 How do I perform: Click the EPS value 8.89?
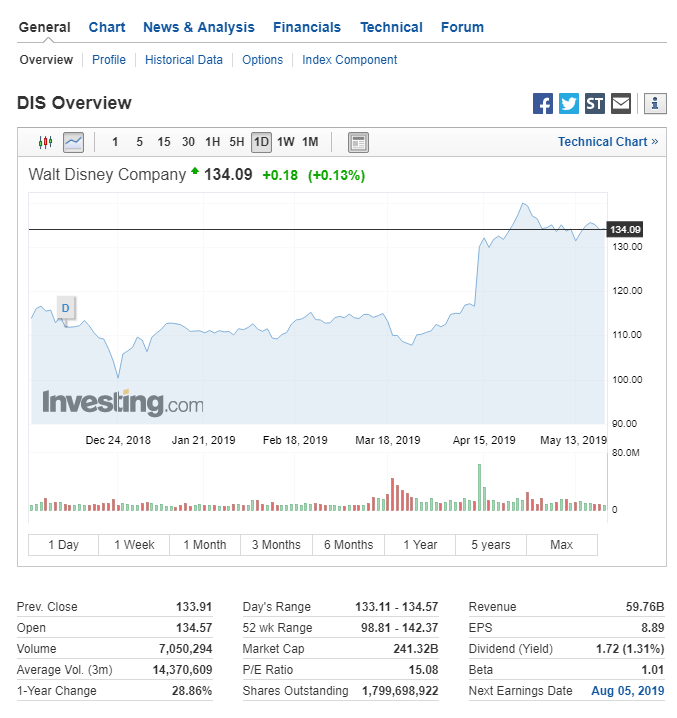click(653, 628)
